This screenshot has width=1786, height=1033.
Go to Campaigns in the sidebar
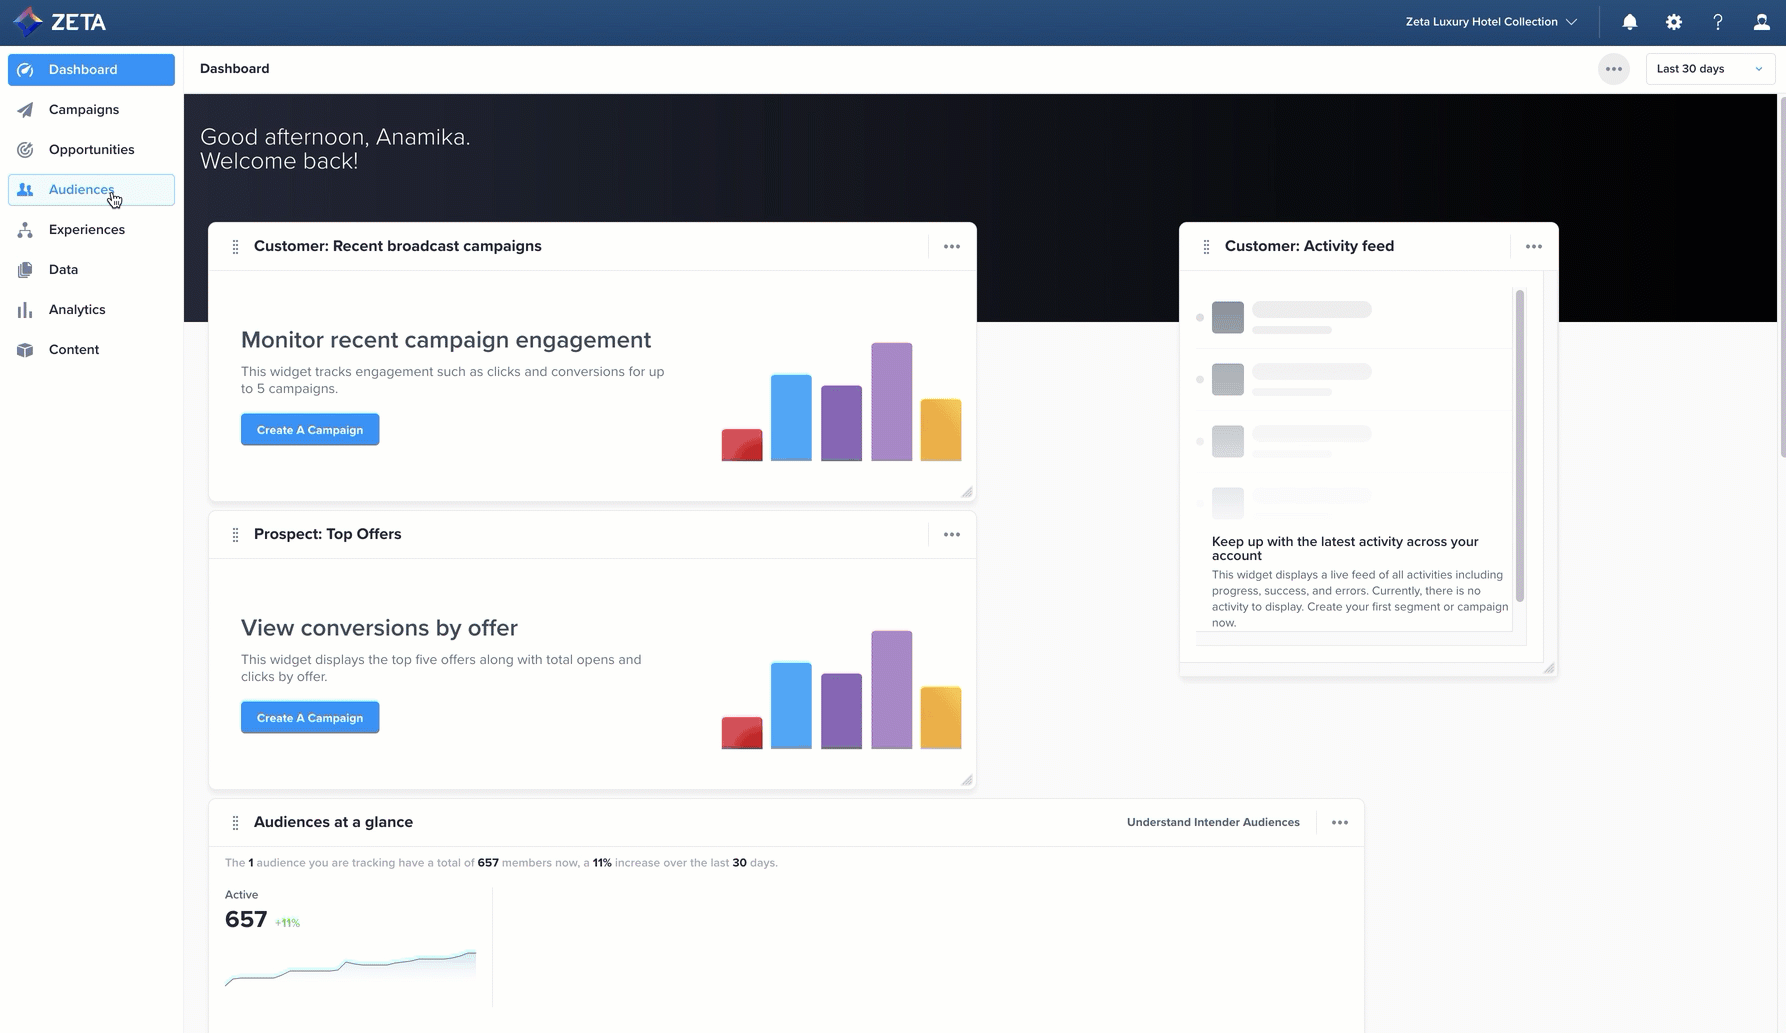84,110
